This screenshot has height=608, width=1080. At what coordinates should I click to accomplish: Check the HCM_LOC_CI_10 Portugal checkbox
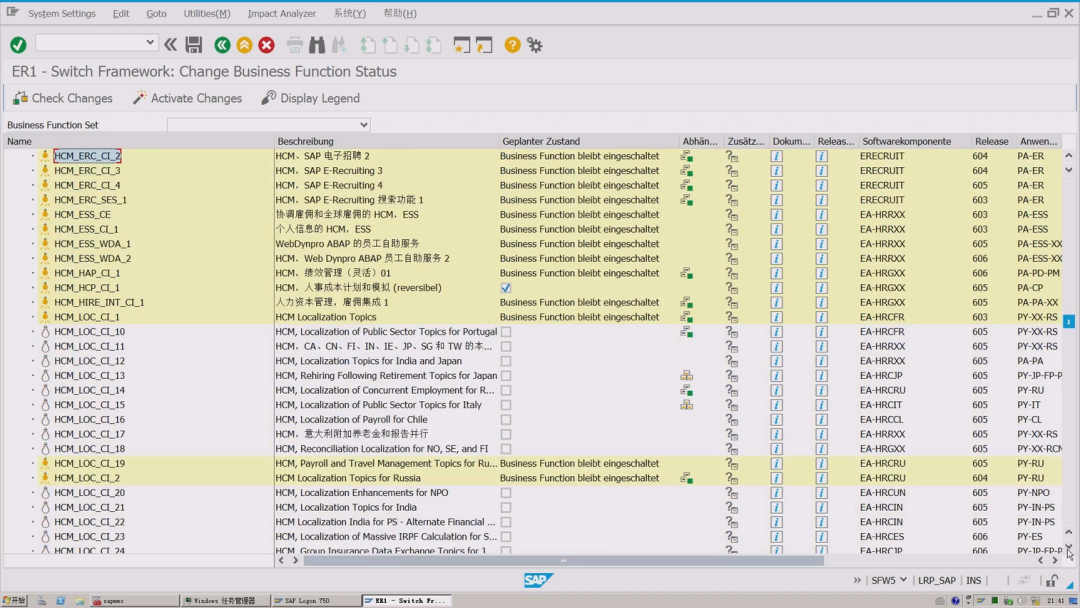coord(506,332)
